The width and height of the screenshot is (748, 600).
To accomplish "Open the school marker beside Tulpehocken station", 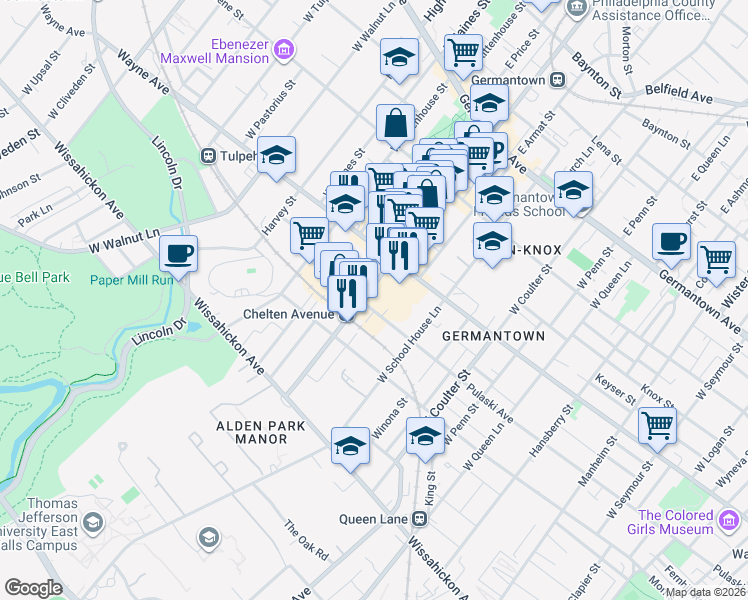I will 276,156.
